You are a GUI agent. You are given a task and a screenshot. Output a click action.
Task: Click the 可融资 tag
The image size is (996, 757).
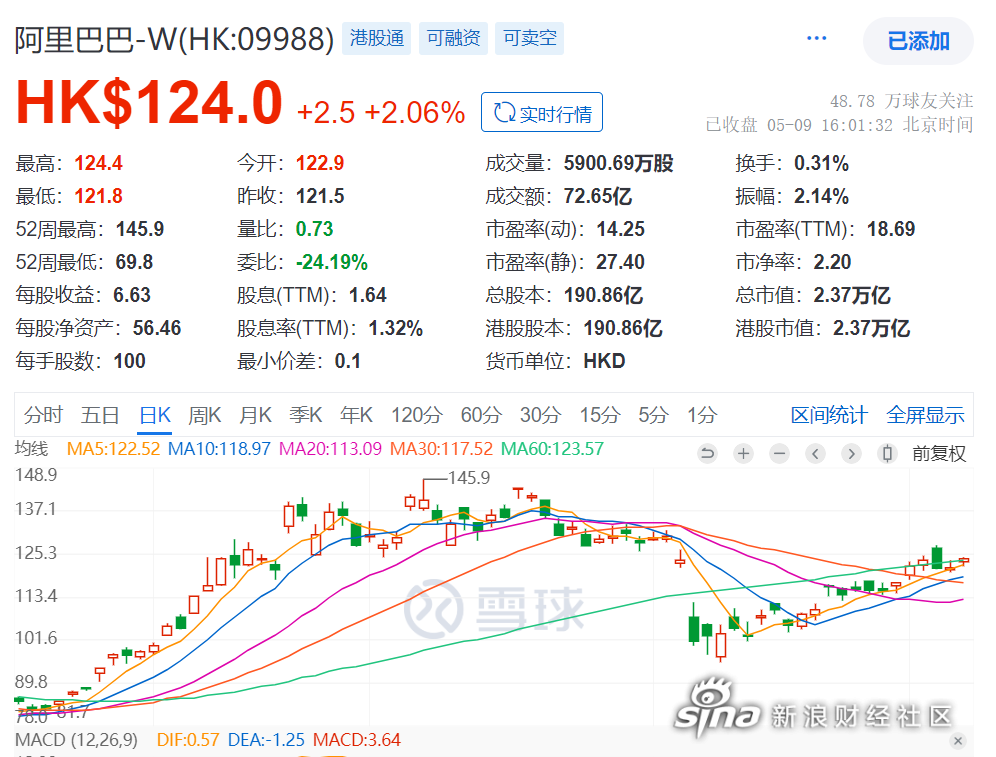(x=454, y=39)
